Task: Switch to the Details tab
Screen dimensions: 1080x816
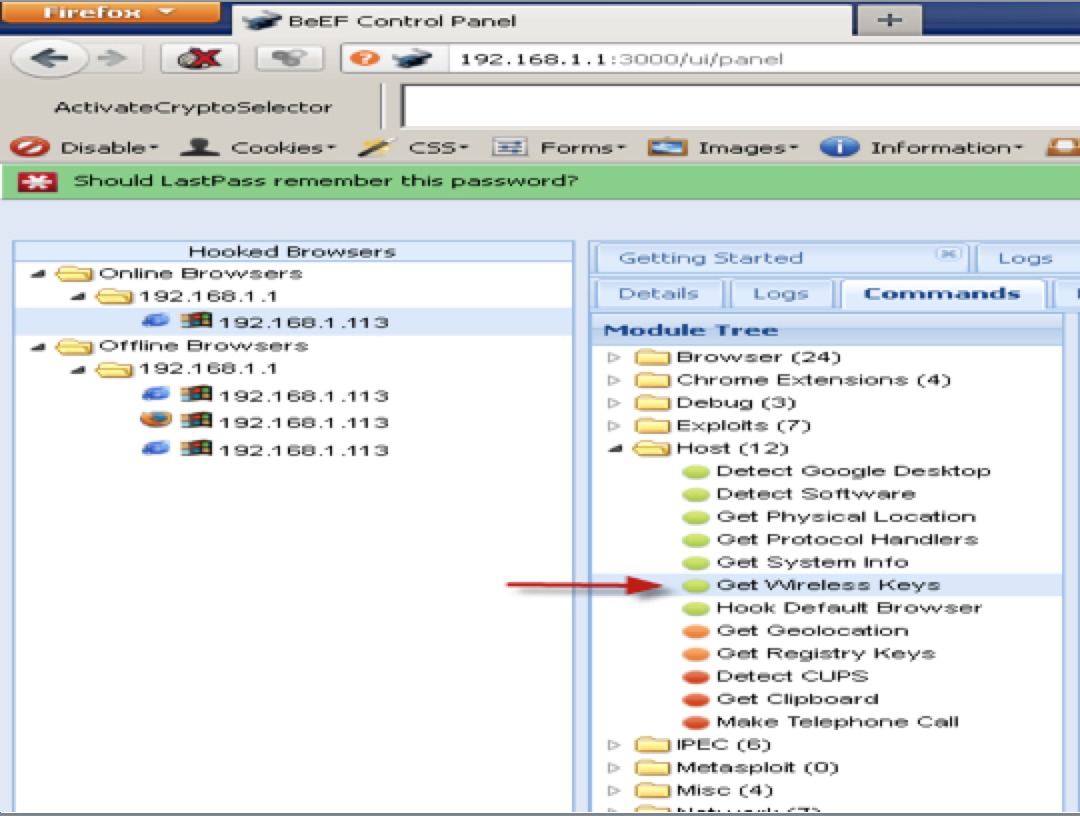Action: point(658,294)
